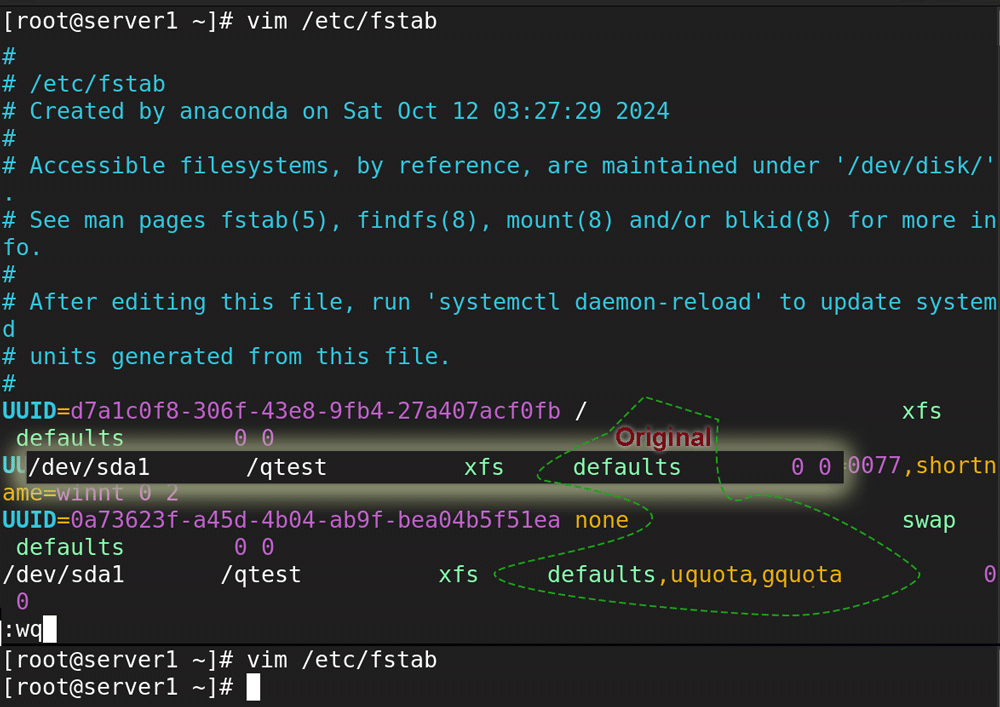Viewport: 1000px width, 707px height.
Task: Click '/dev/sda1' in the bottom fstab entry
Action: click(63, 574)
